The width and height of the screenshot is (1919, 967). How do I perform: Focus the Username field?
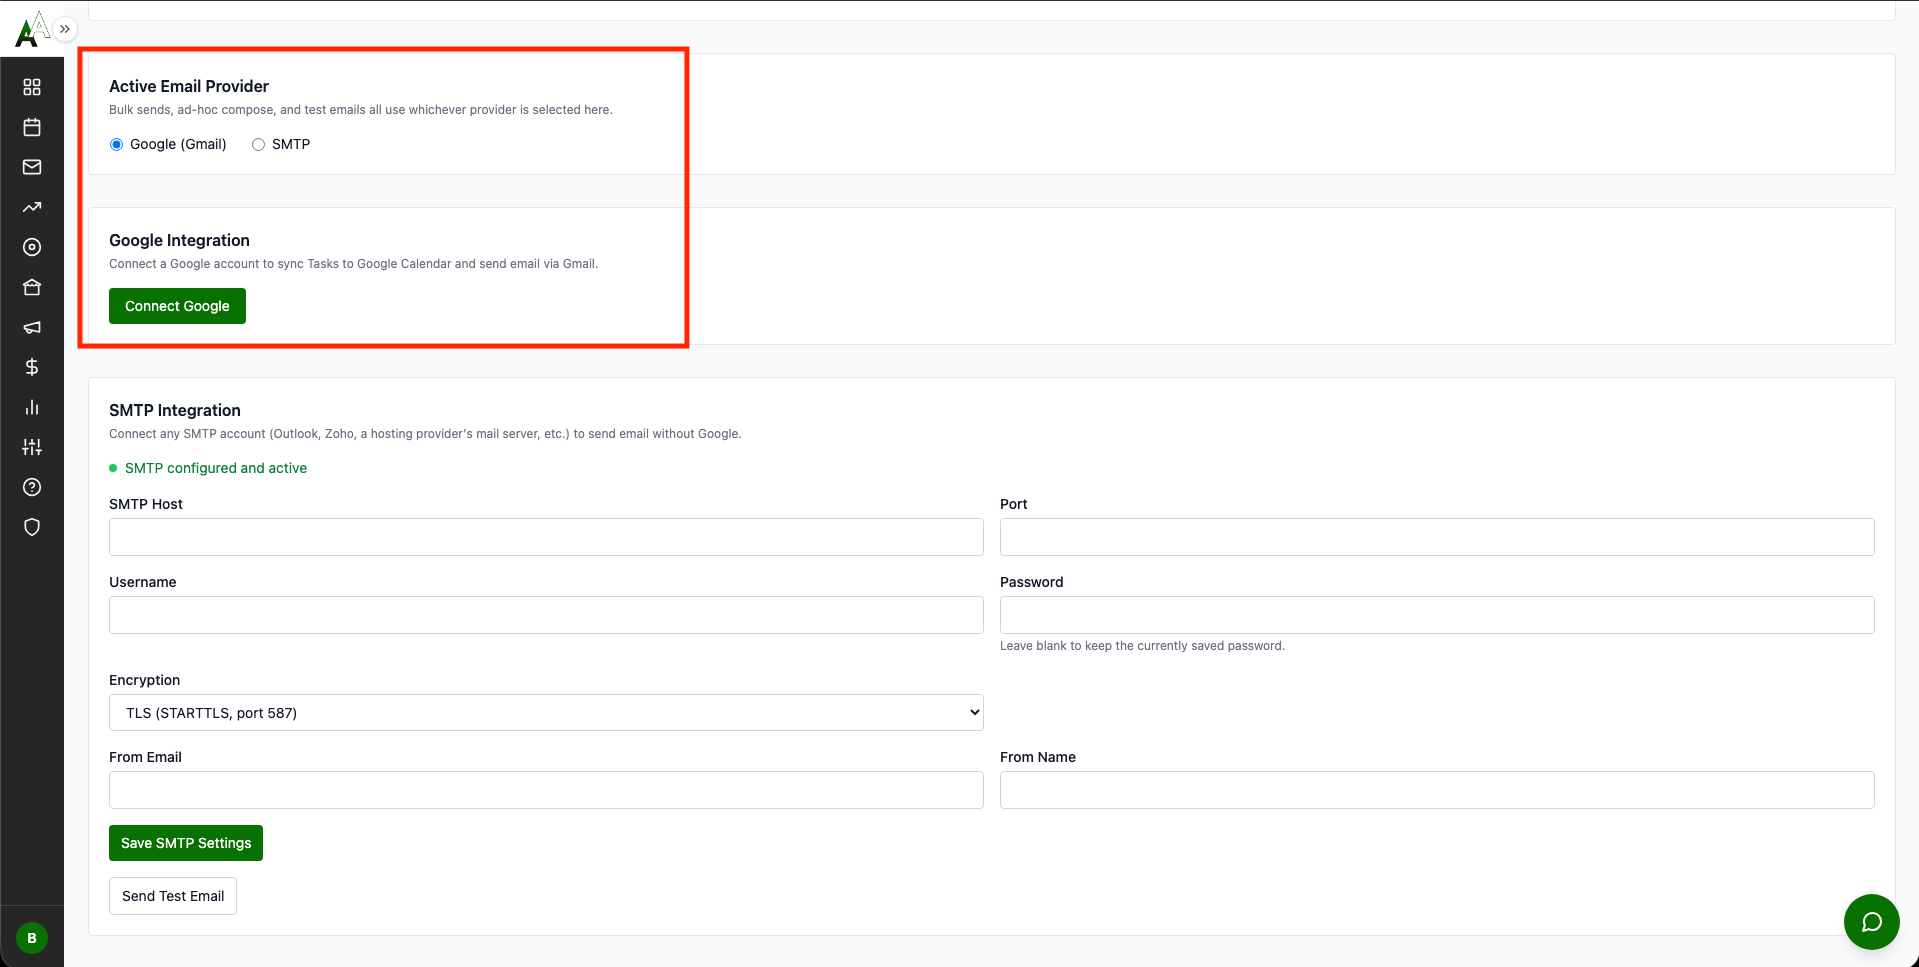coord(546,615)
